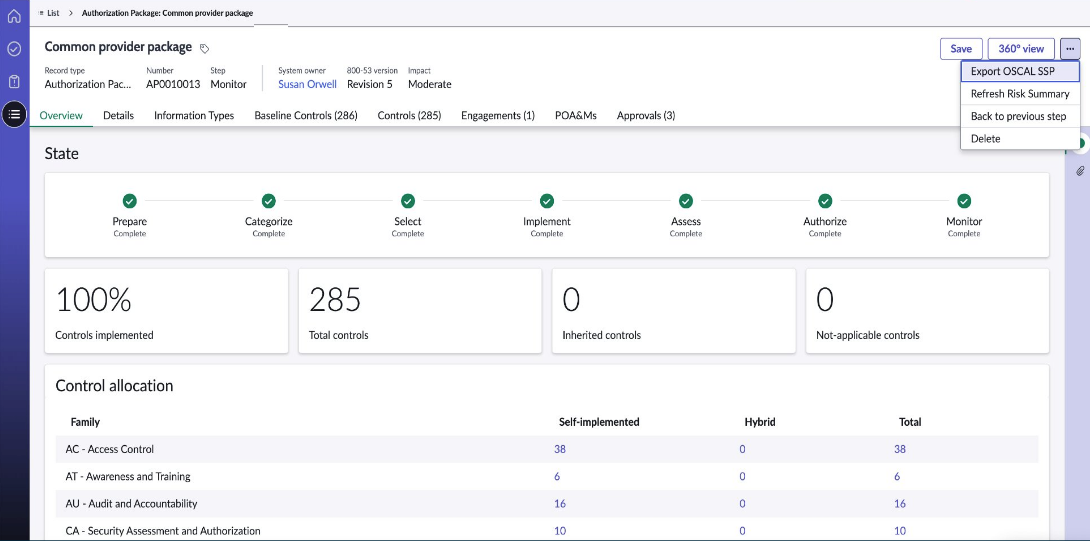Click the List breadcrumb link
1090x541 pixels.
click(x=49, y=13)
